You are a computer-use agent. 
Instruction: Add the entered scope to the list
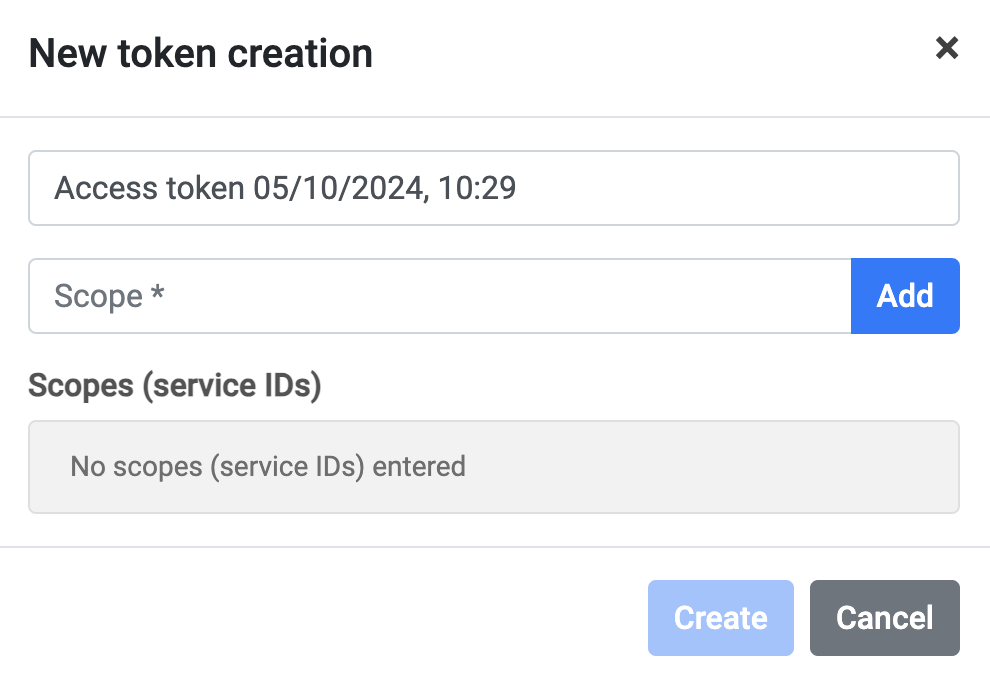pyautogui.click(x=904, y=296)
